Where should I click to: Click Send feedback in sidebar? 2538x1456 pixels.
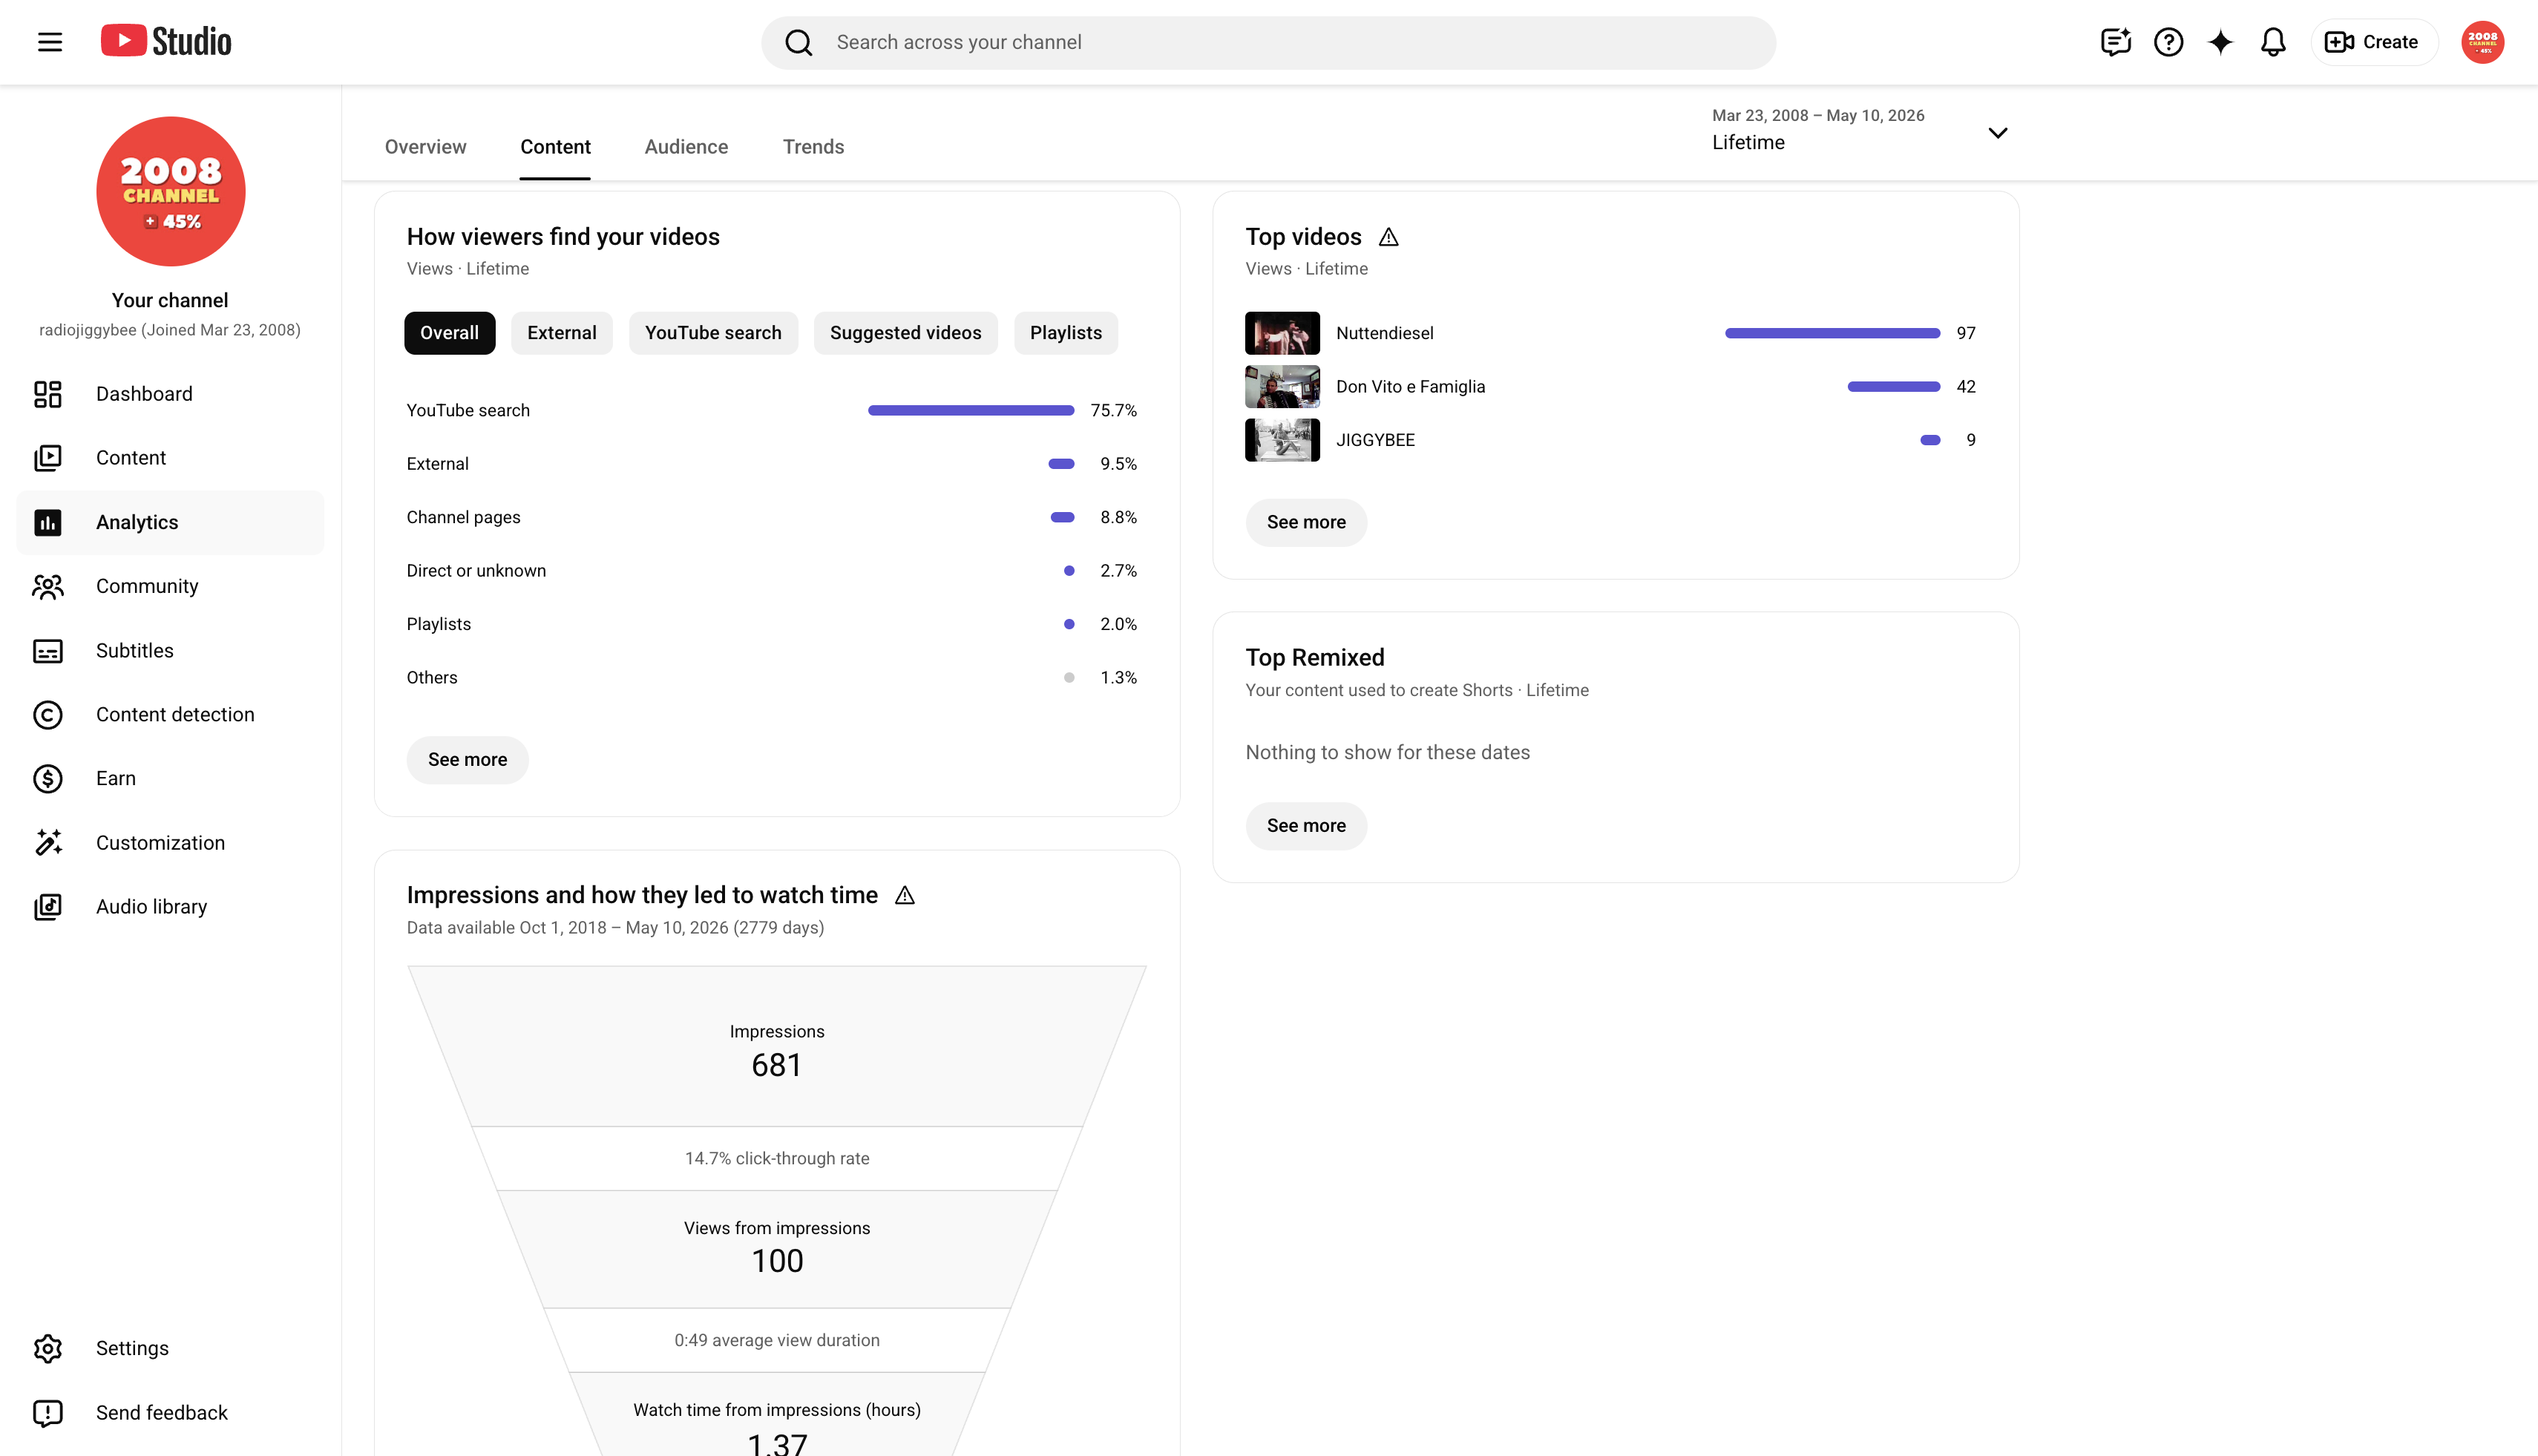click(170, 1413)
